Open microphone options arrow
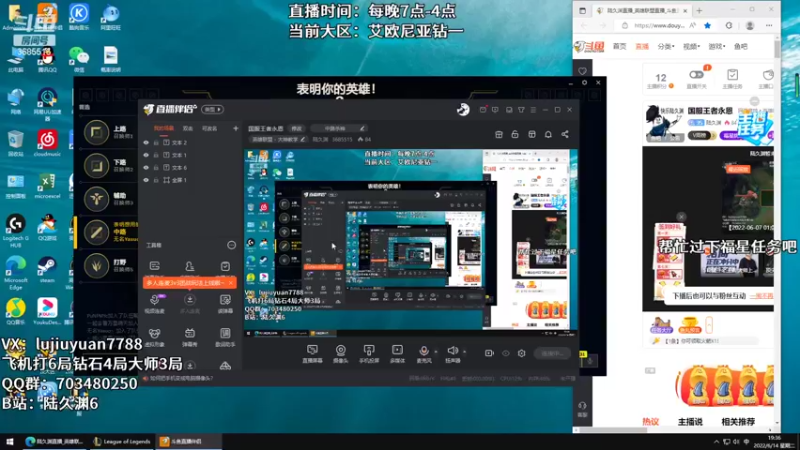 (436, 351)
